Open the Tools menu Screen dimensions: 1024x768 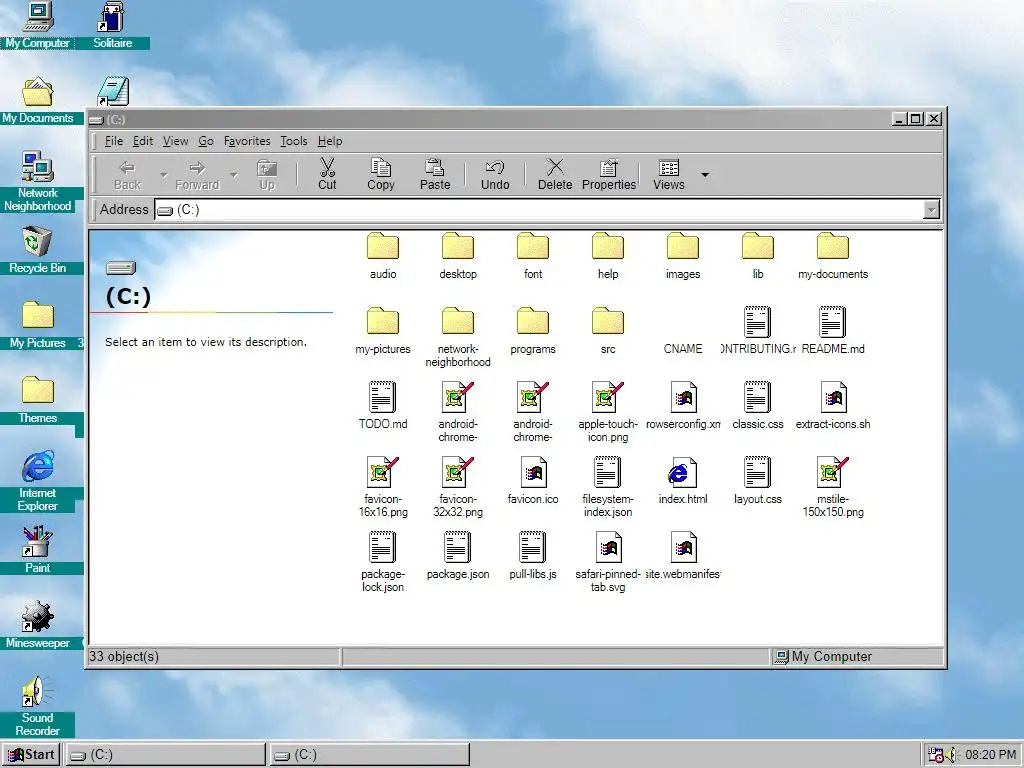pyautogui.click(x=294, y=141)
